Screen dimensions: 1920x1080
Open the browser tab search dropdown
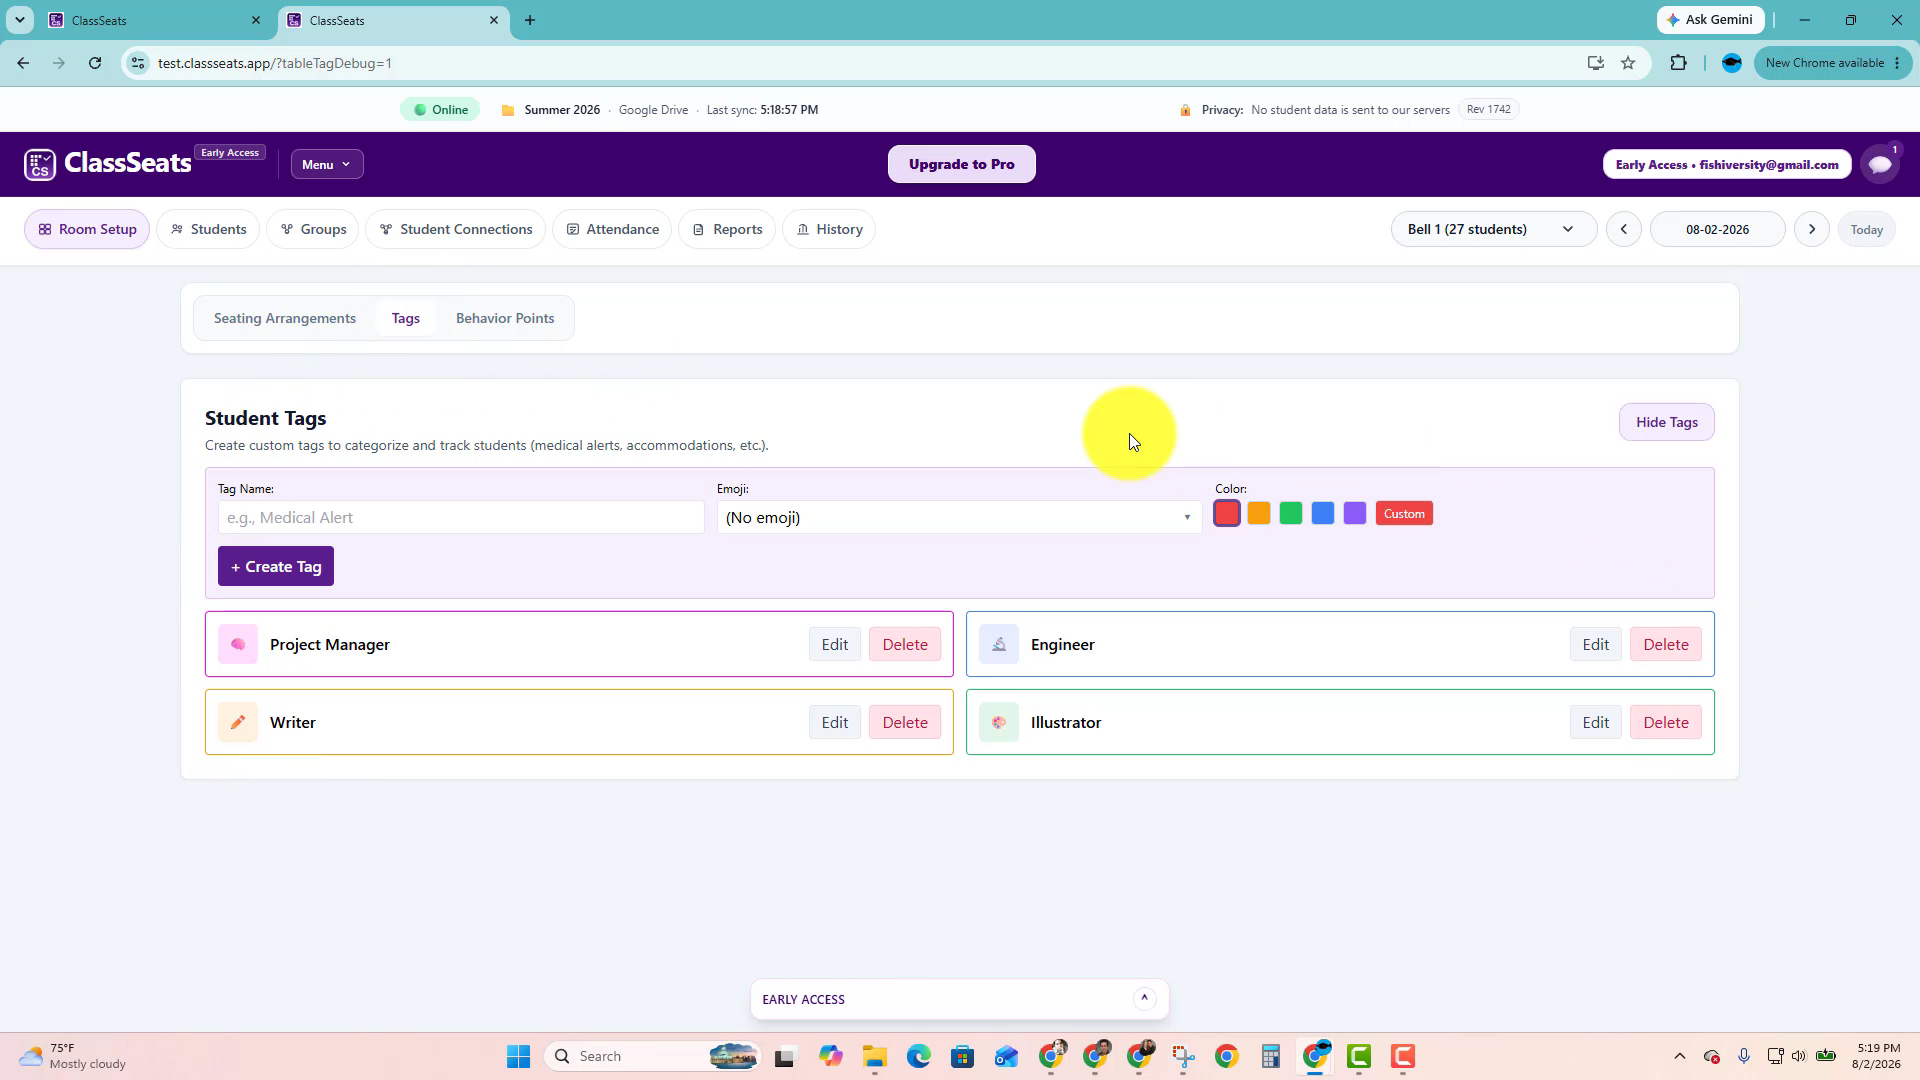(x=20, y=20)
